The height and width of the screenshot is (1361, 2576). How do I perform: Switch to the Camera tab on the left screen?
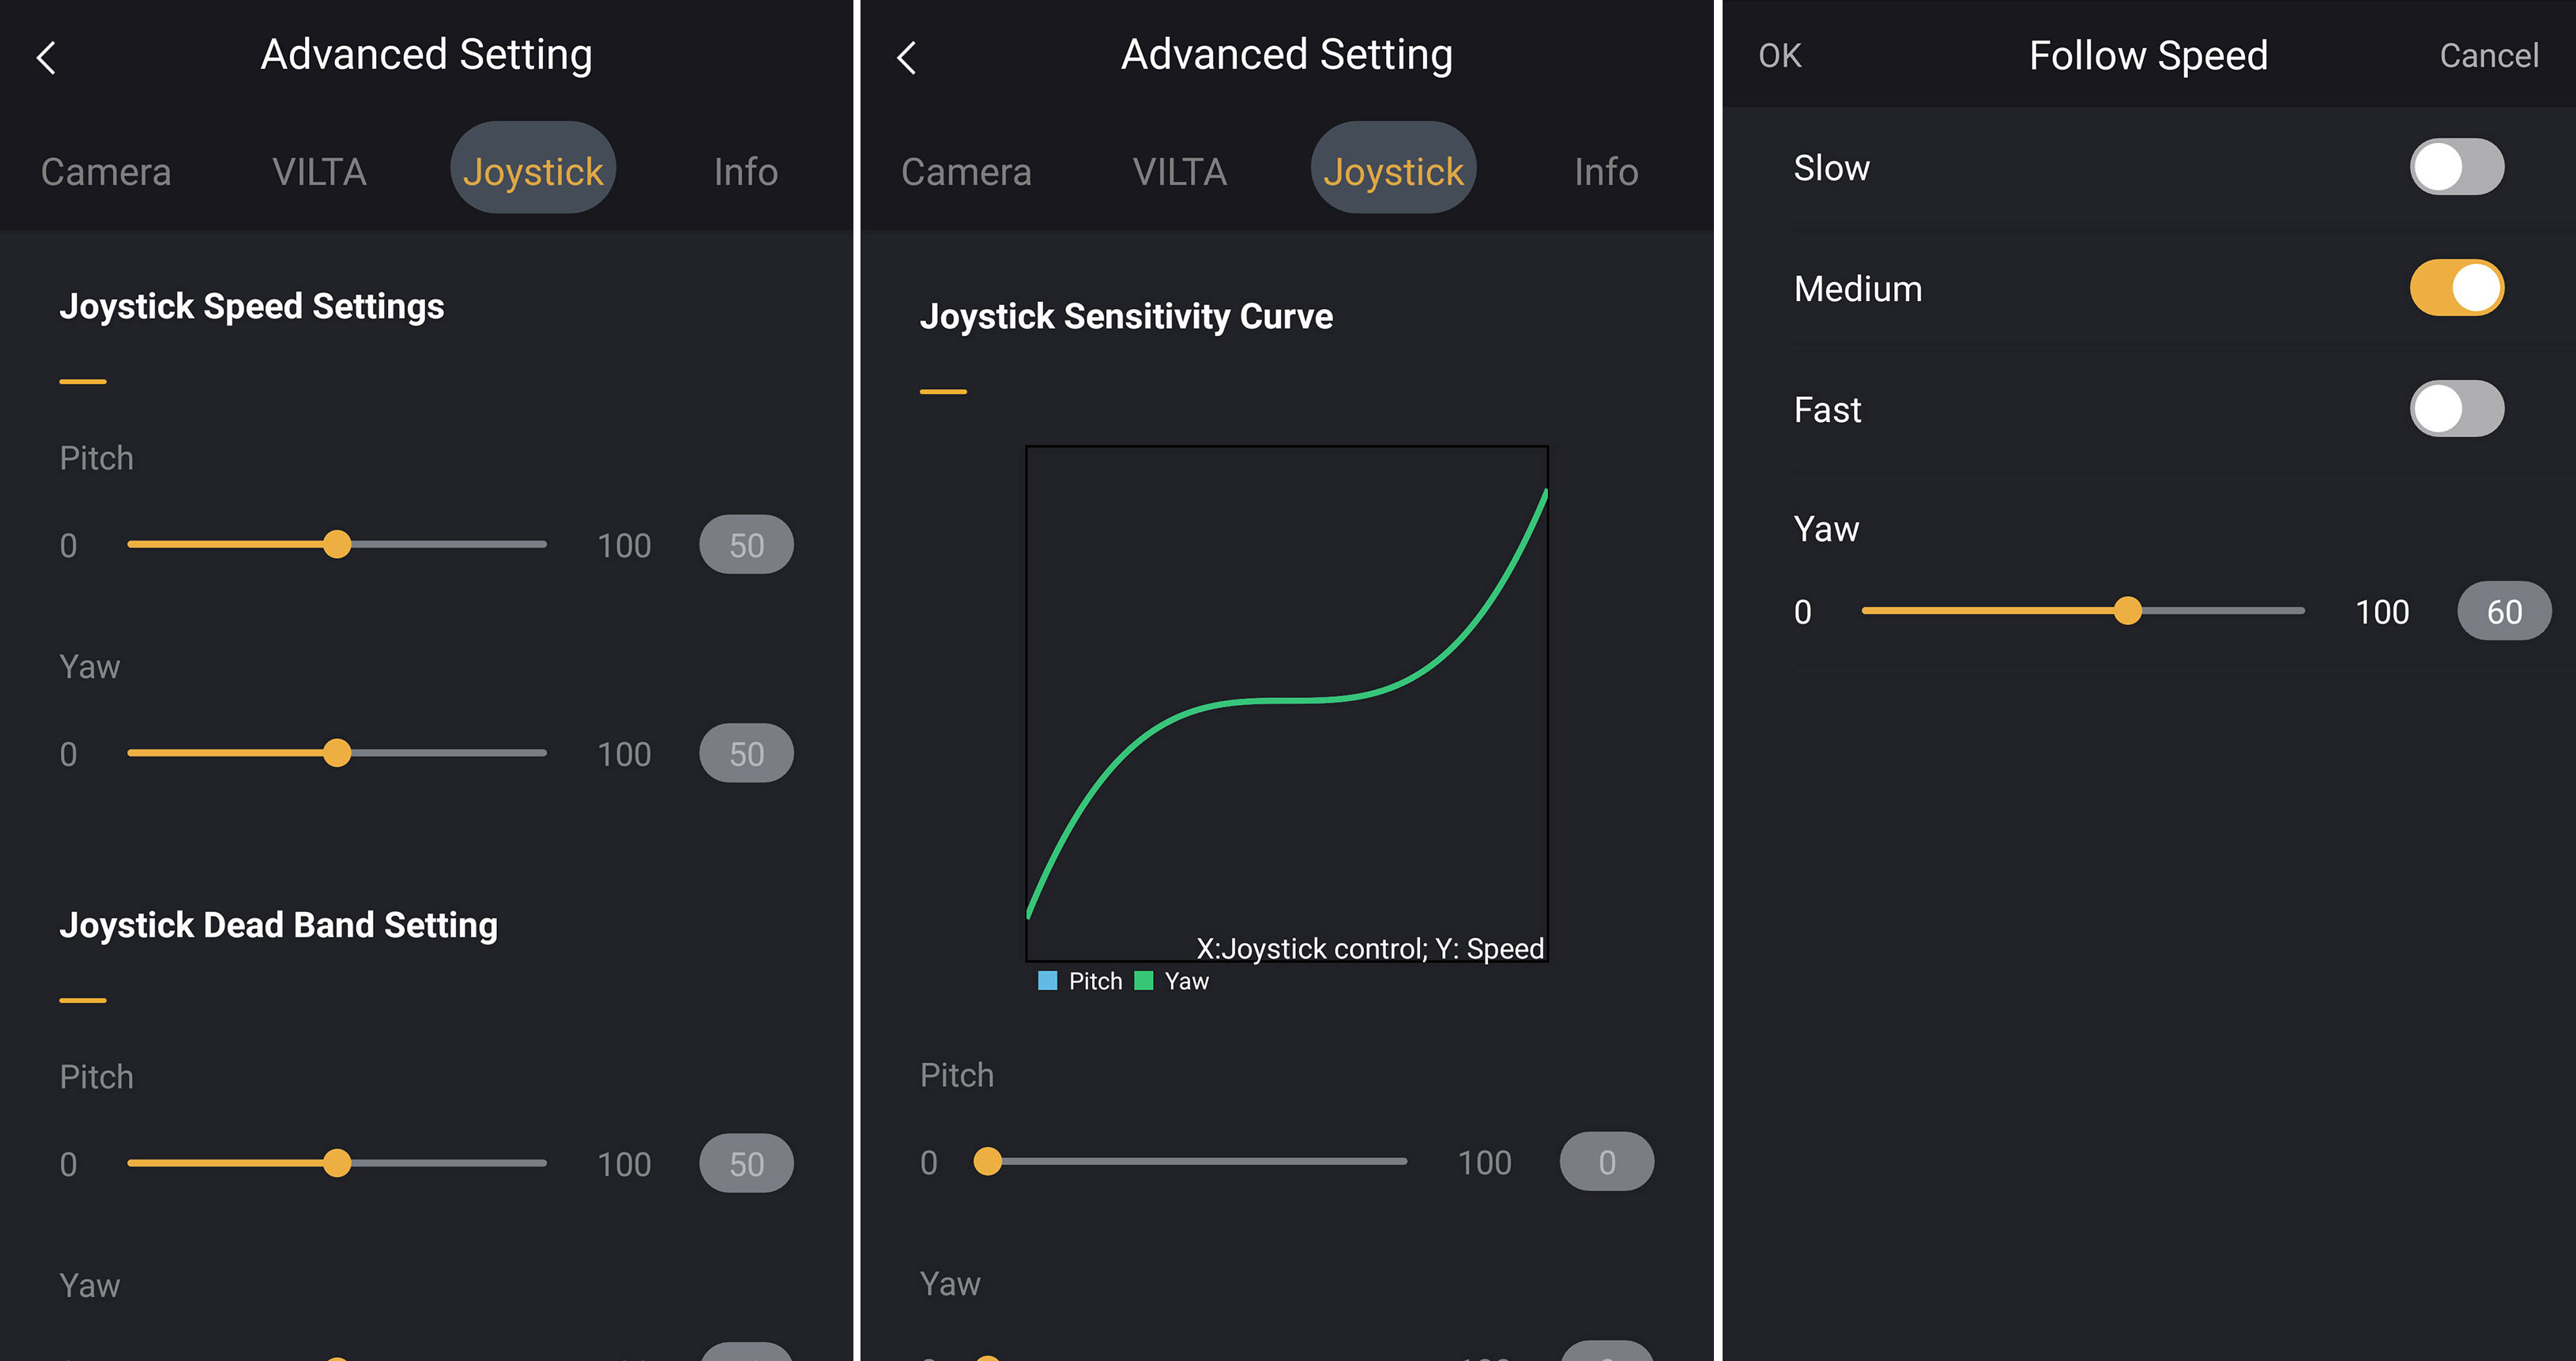(106, 172)
